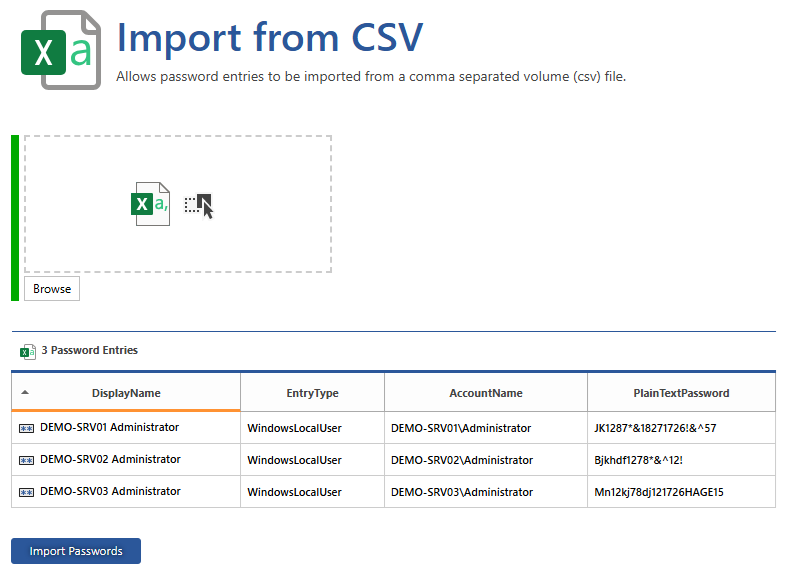Click the Mn12kj78dj121726HAGE15 password cell
786x577 pixels.
[x=658, y=492]
